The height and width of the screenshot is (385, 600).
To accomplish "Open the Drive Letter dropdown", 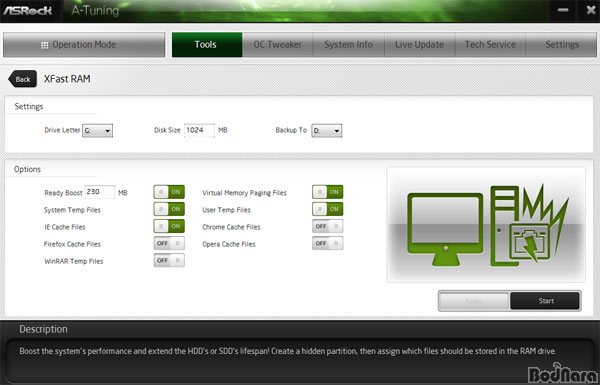I will coord(98,131).
